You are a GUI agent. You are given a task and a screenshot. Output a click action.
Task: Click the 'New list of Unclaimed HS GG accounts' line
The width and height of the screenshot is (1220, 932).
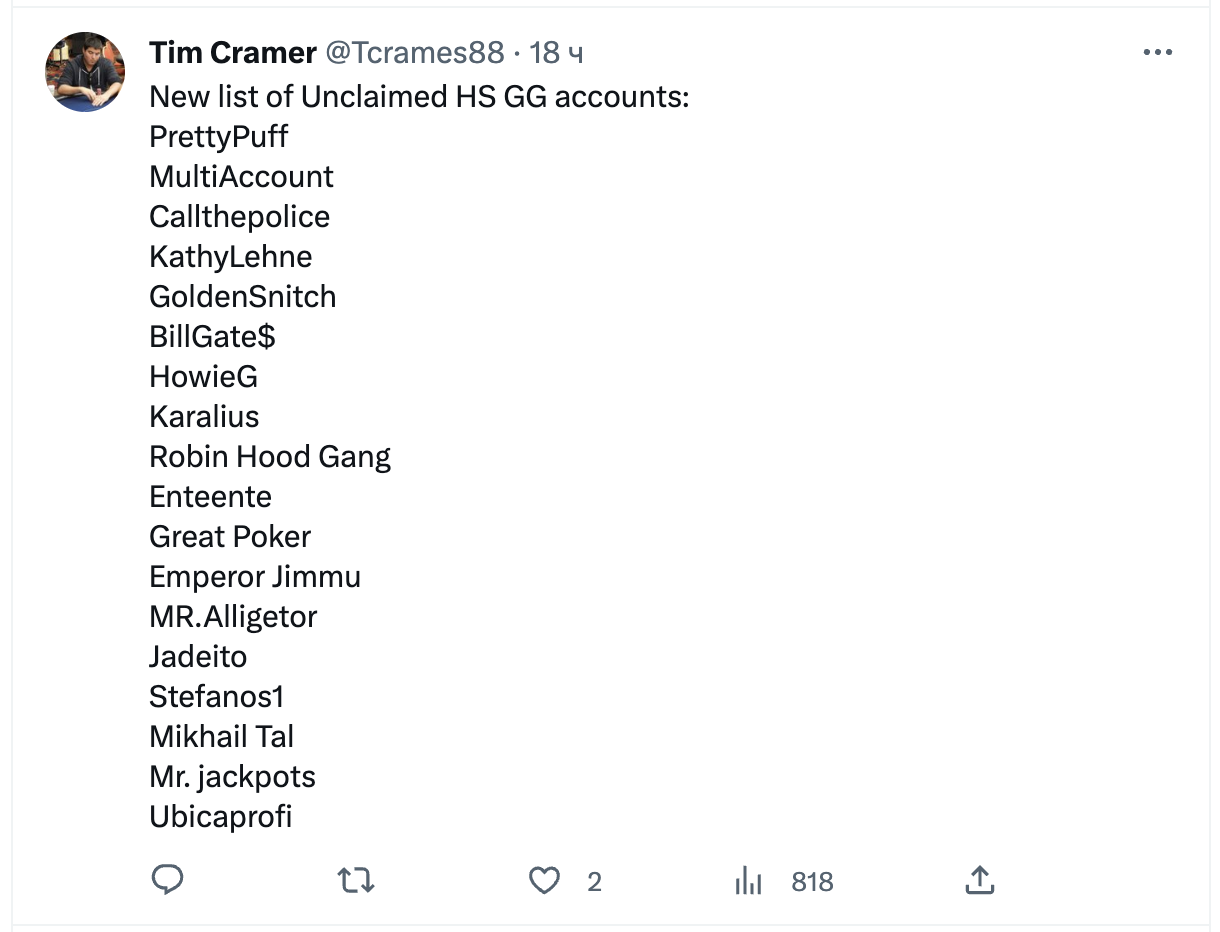[x=419, y=97]
